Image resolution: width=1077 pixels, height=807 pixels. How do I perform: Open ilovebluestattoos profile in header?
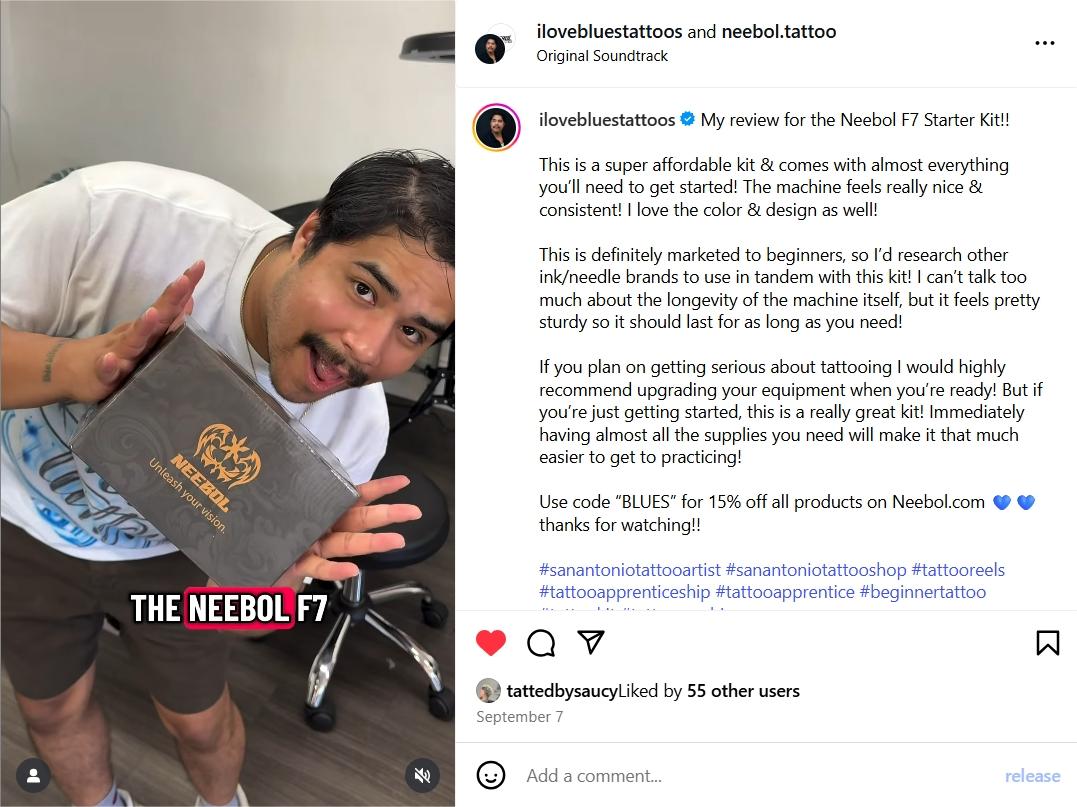click(609, 32)
